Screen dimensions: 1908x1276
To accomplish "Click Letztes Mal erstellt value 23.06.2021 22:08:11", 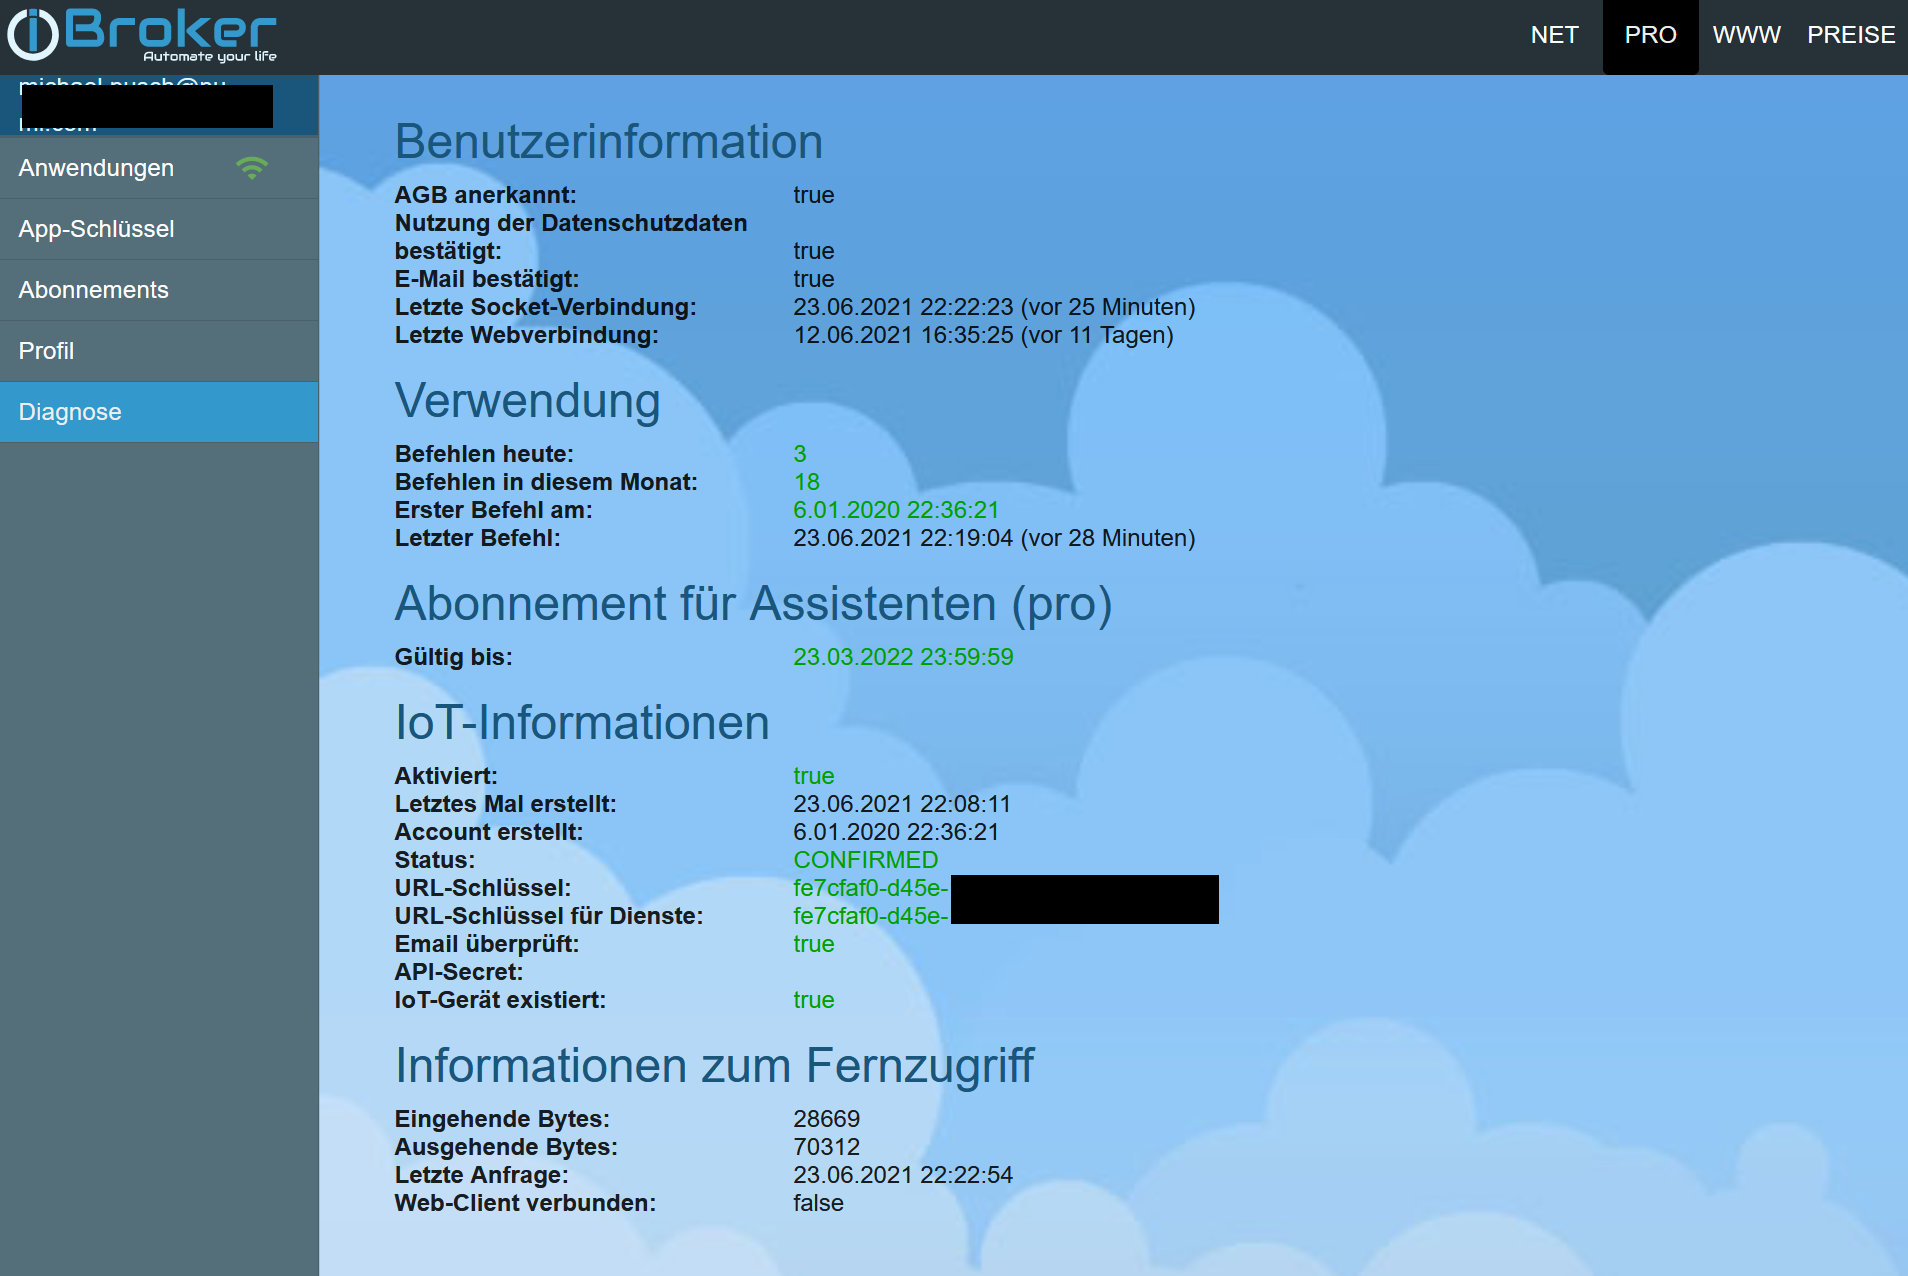I will (x=902, y=804).
